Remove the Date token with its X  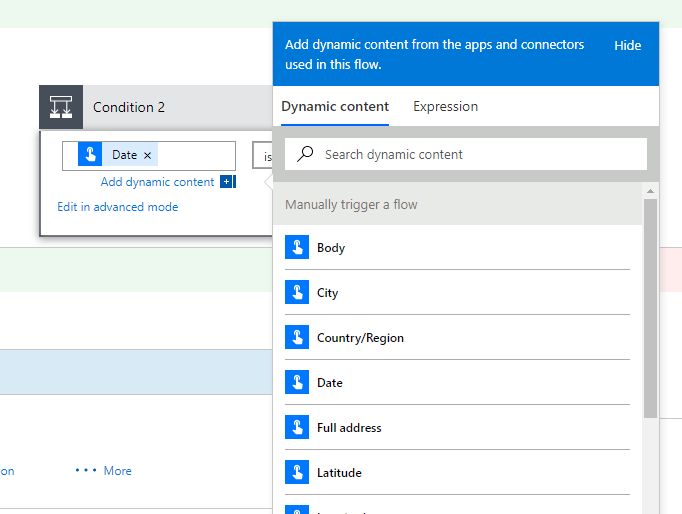tap(148, 155)
